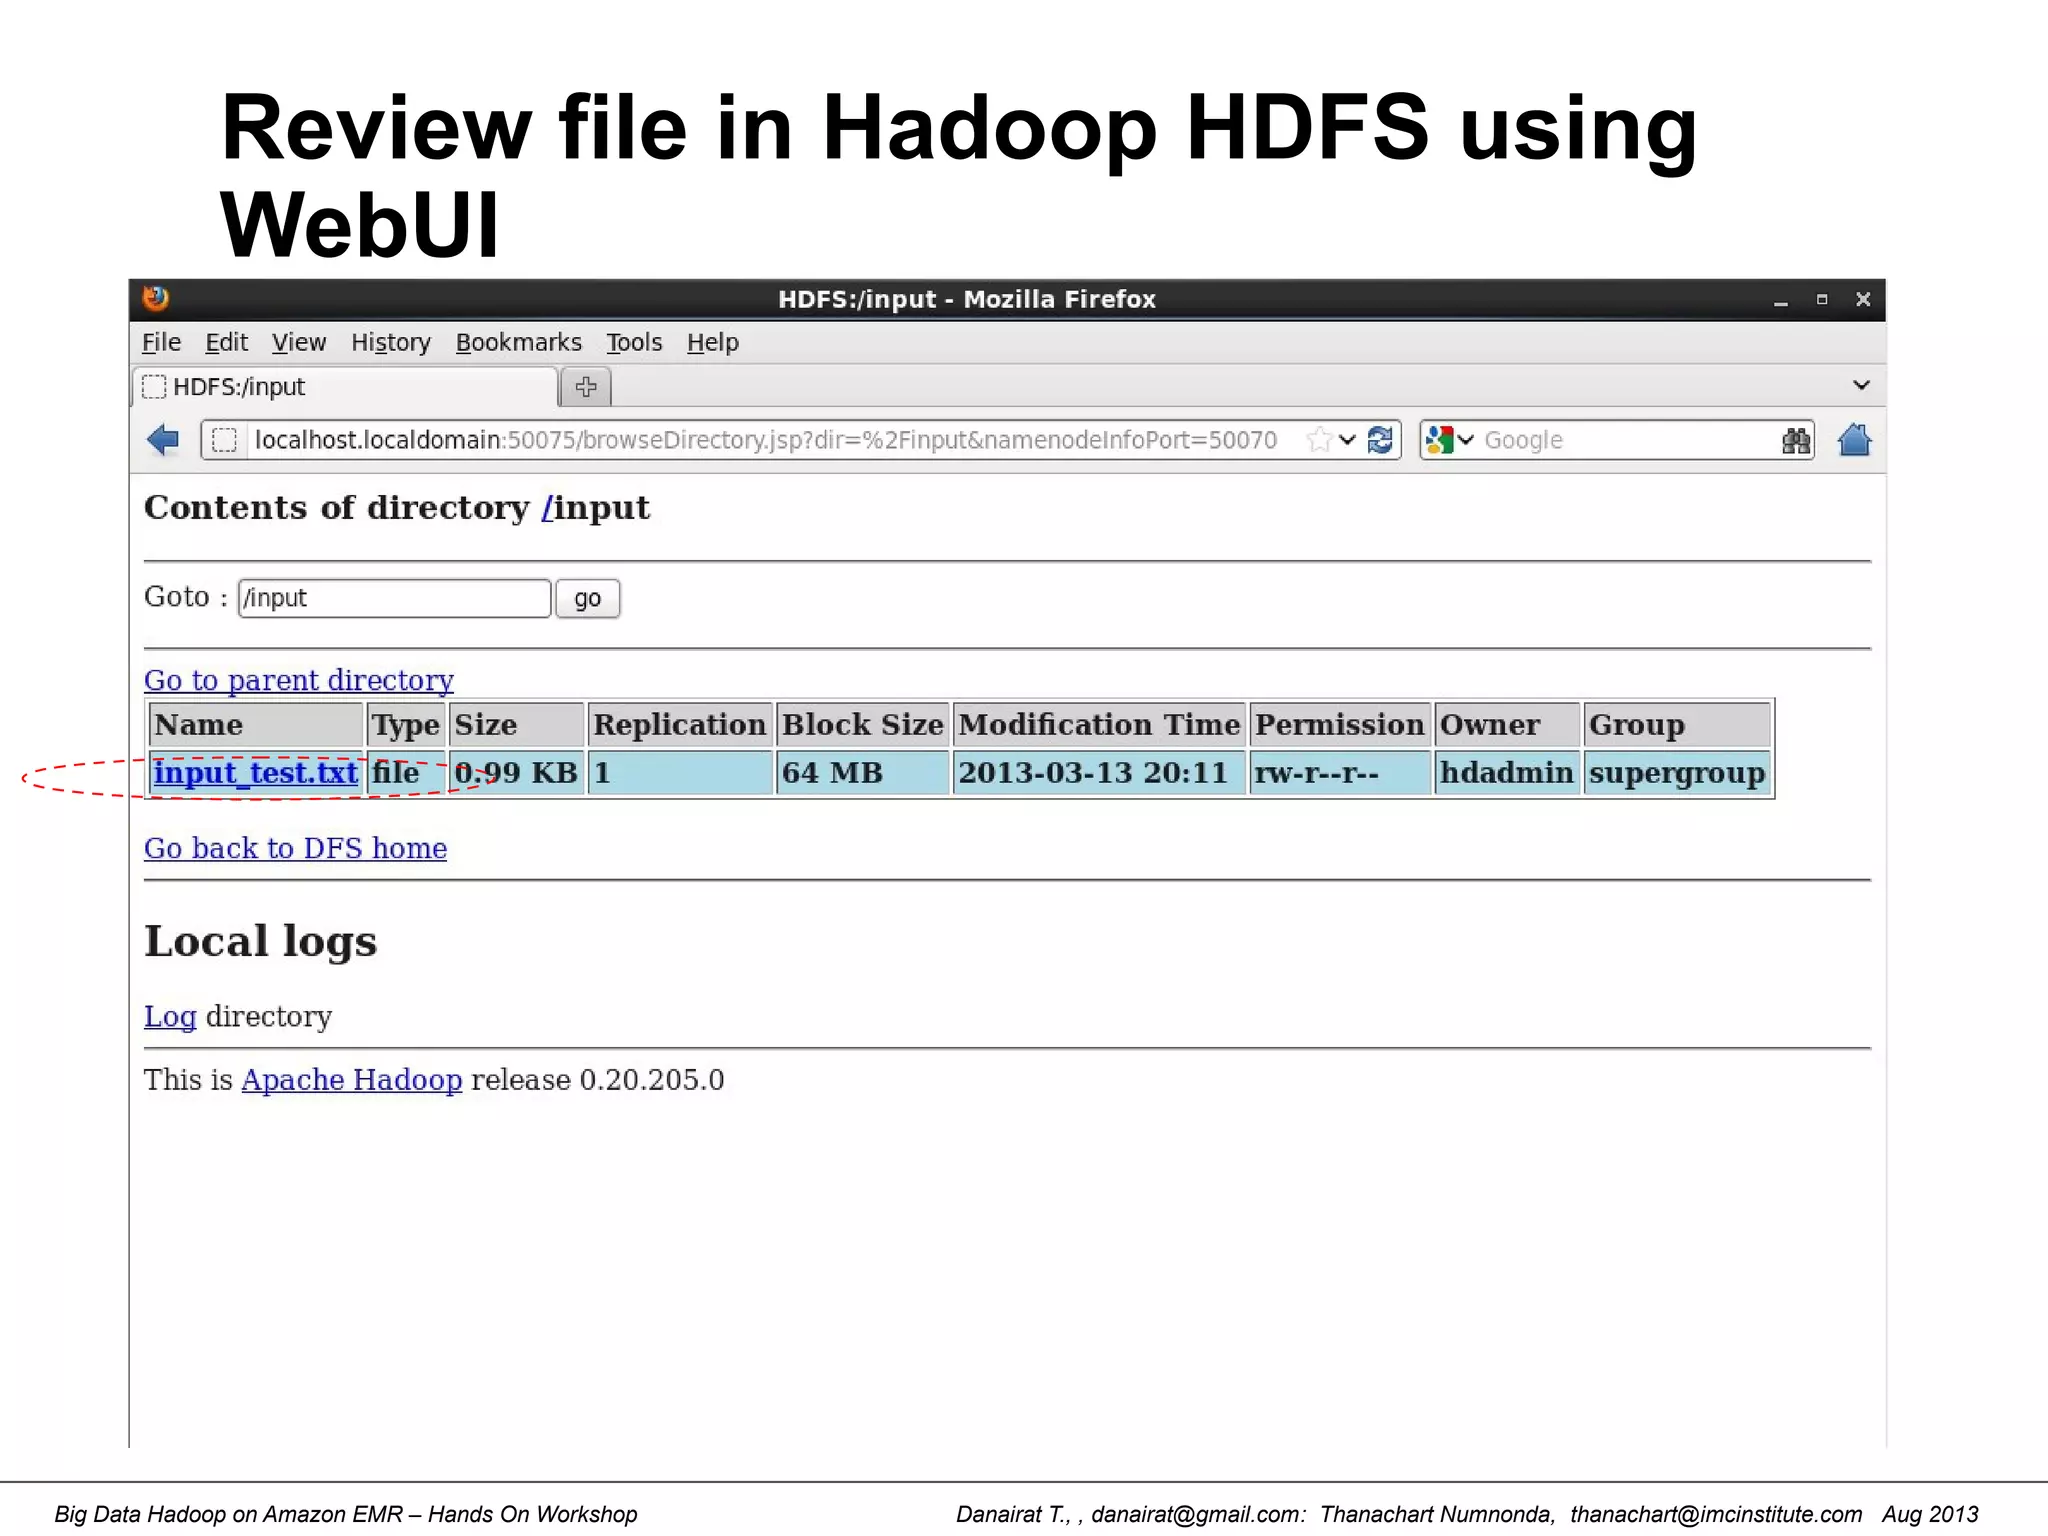Image resolution: width=2048 pixels, height=1536 pixels.
Task: Click the 2013-03-13 20:11 time cell
Action: point(1100,773)
